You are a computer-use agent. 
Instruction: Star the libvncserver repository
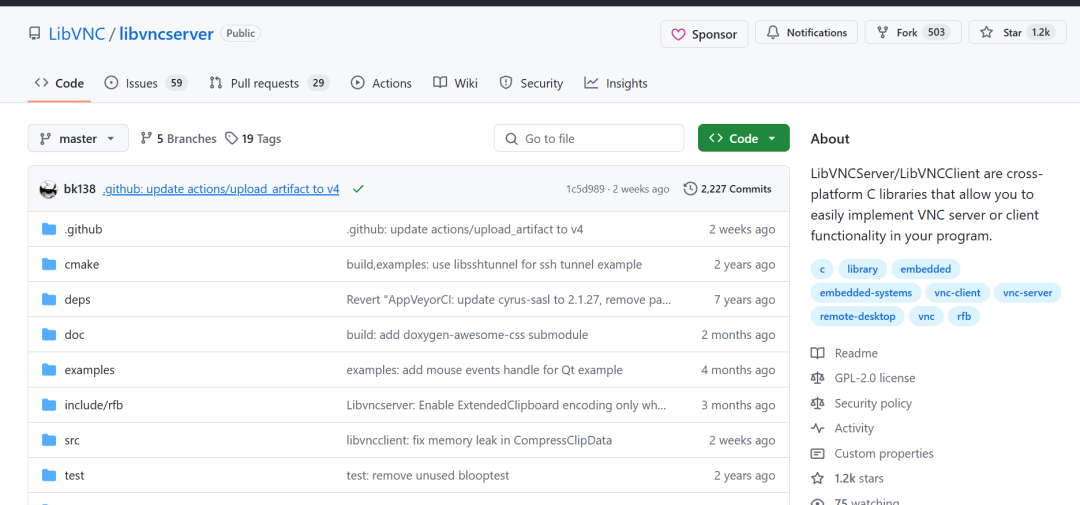coord(1013,33)
